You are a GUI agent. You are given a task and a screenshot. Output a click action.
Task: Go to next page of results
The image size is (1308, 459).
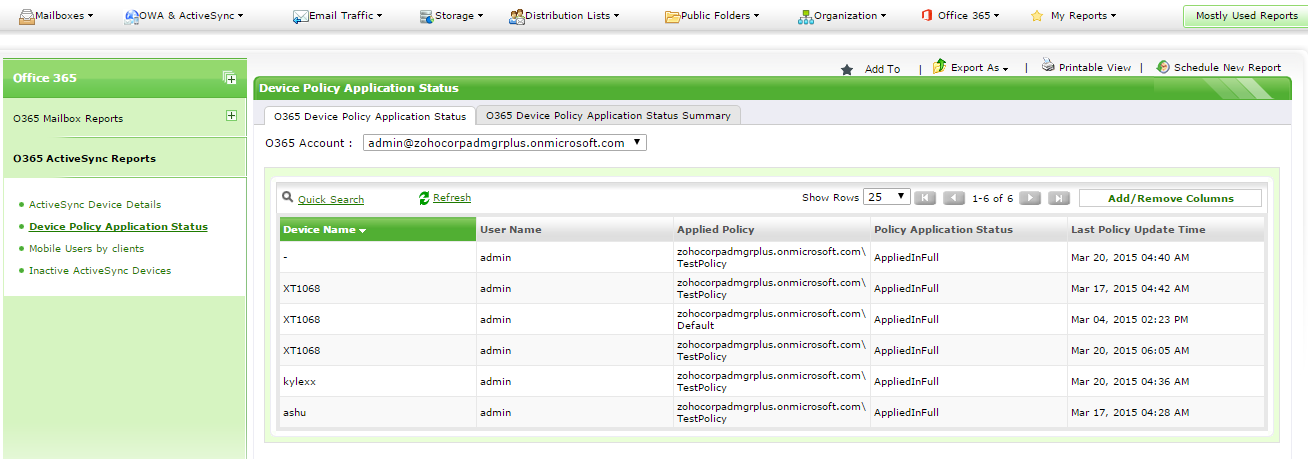pyautogui.click(x=1030, y=198)
